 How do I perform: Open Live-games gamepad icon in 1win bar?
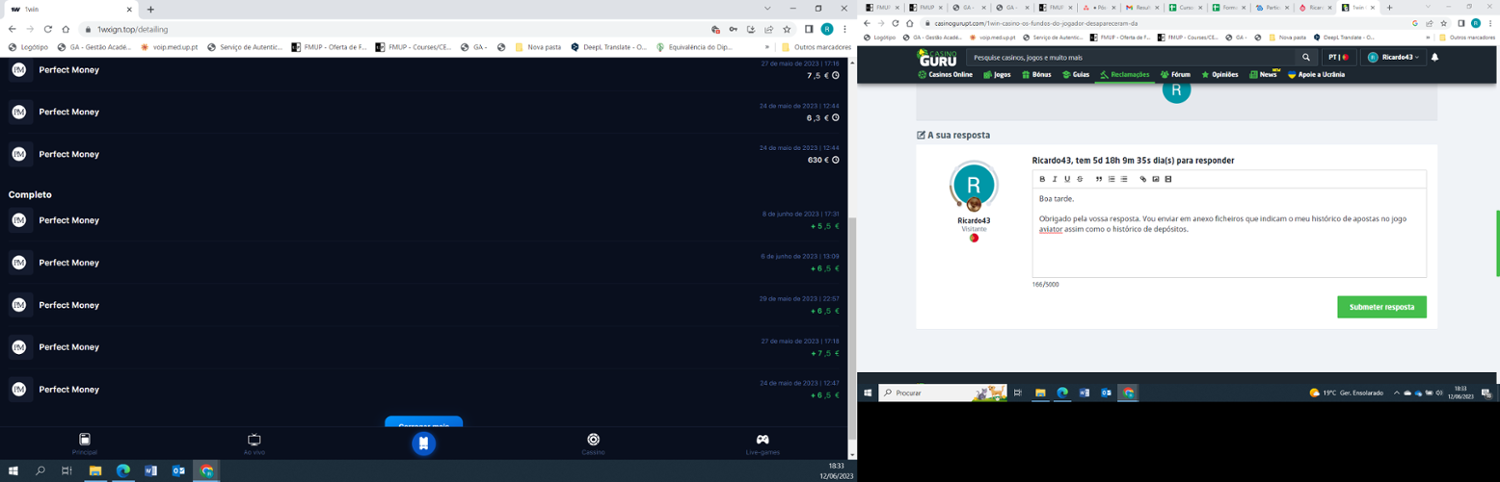tap(762, 440)
